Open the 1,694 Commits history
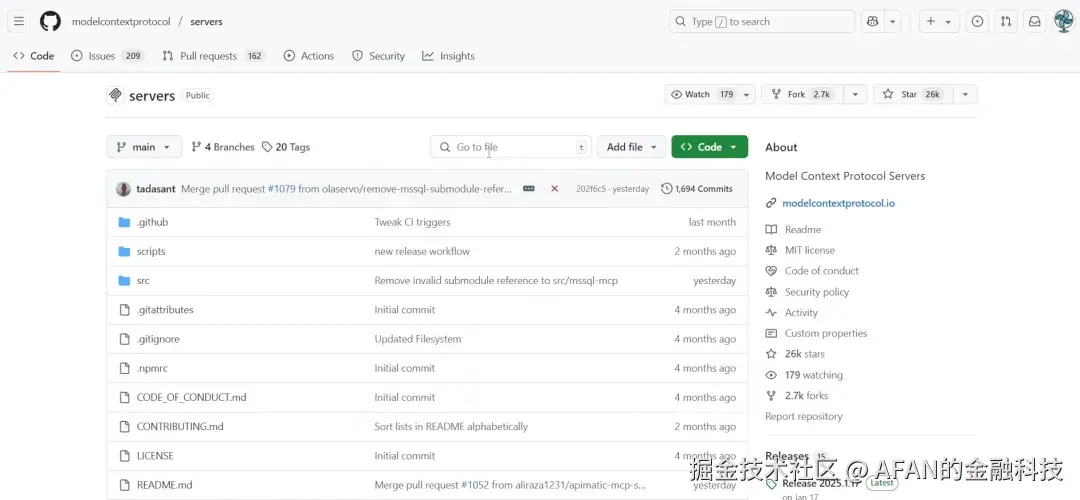The width and height of the screenshot is (1080, 500). point(696,189)
